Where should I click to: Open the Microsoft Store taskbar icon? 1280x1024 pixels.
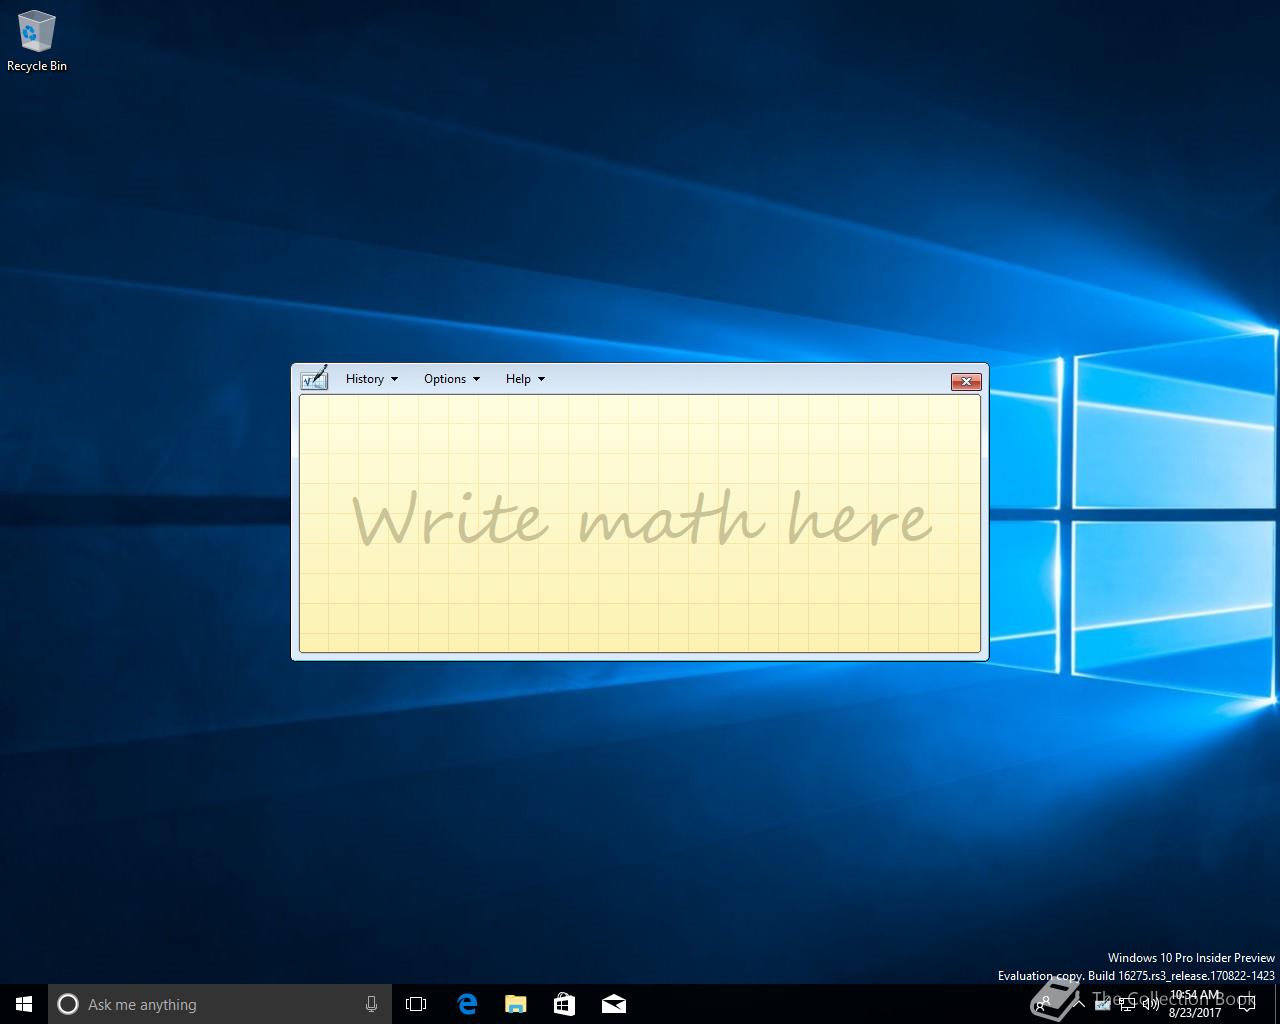(x=564, y=1004)
